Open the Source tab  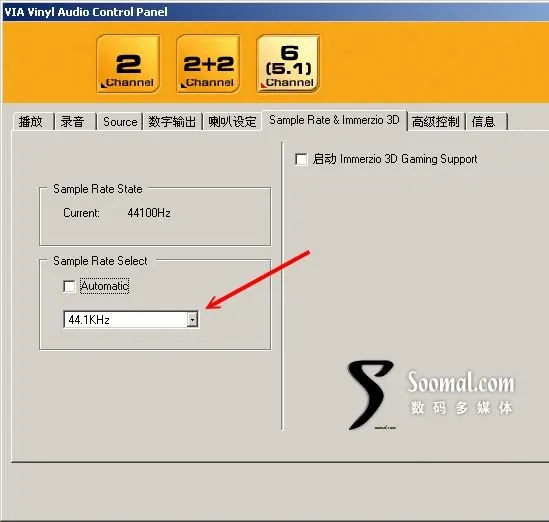pos(120,122)
